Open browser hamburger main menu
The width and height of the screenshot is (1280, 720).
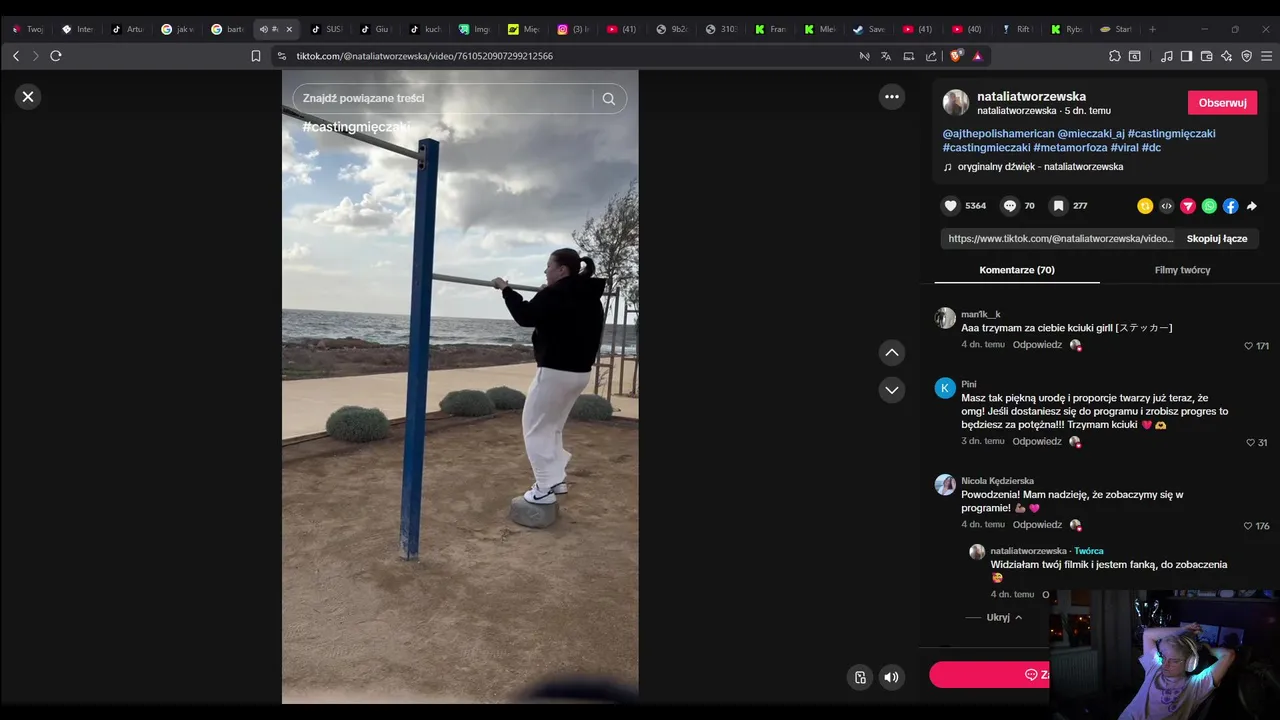(1267, 56)
